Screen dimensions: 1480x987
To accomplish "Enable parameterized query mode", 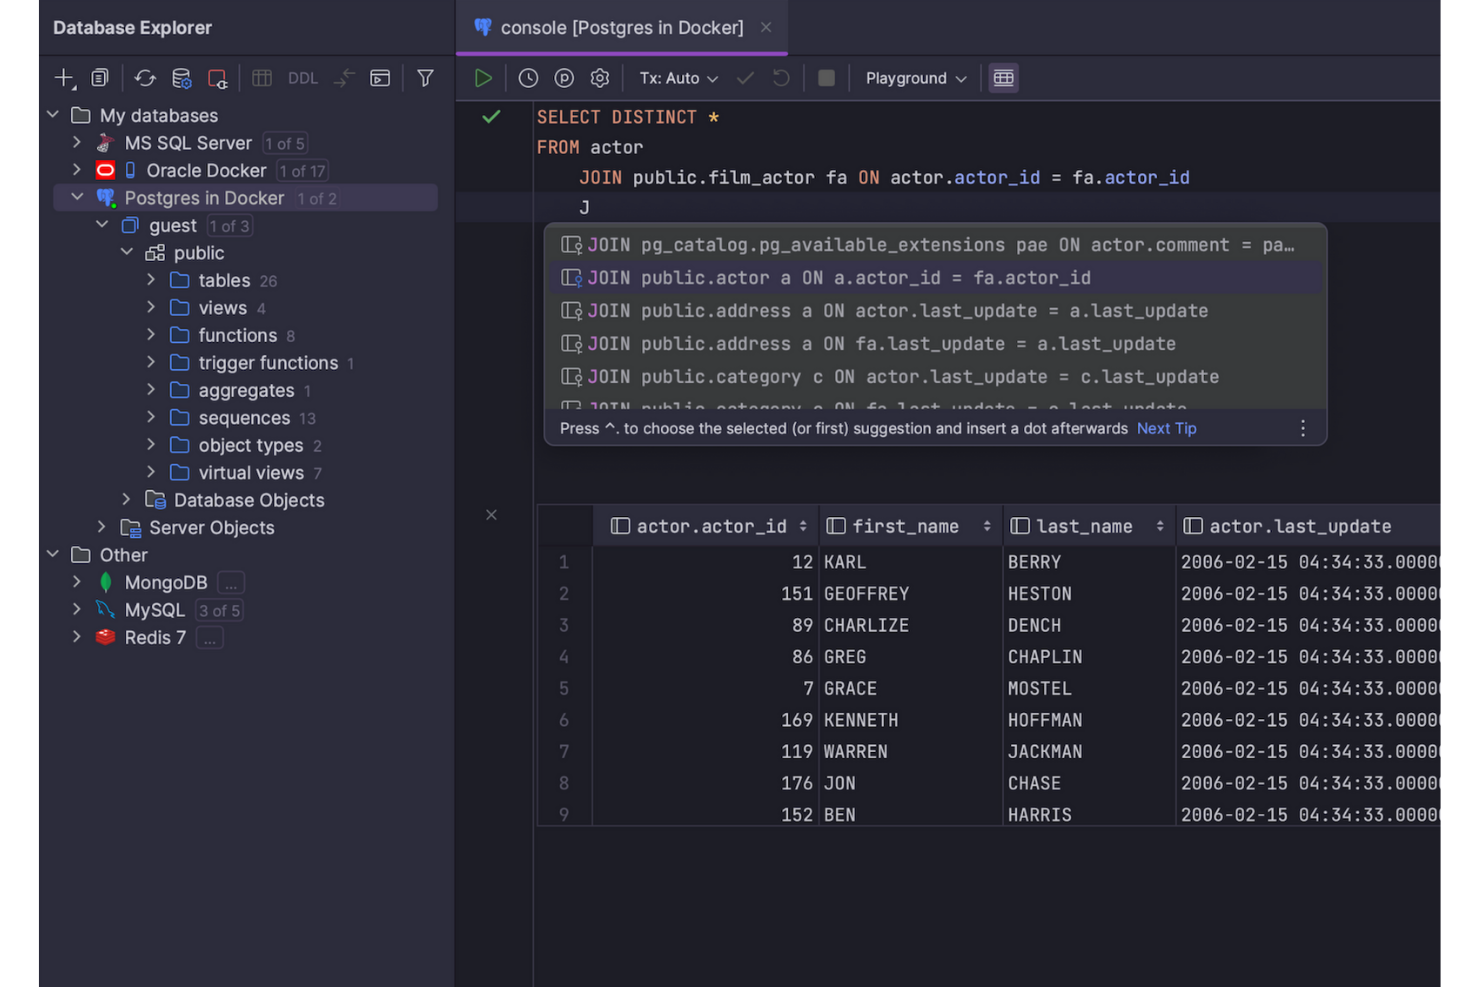I will (x=564, y=77).
